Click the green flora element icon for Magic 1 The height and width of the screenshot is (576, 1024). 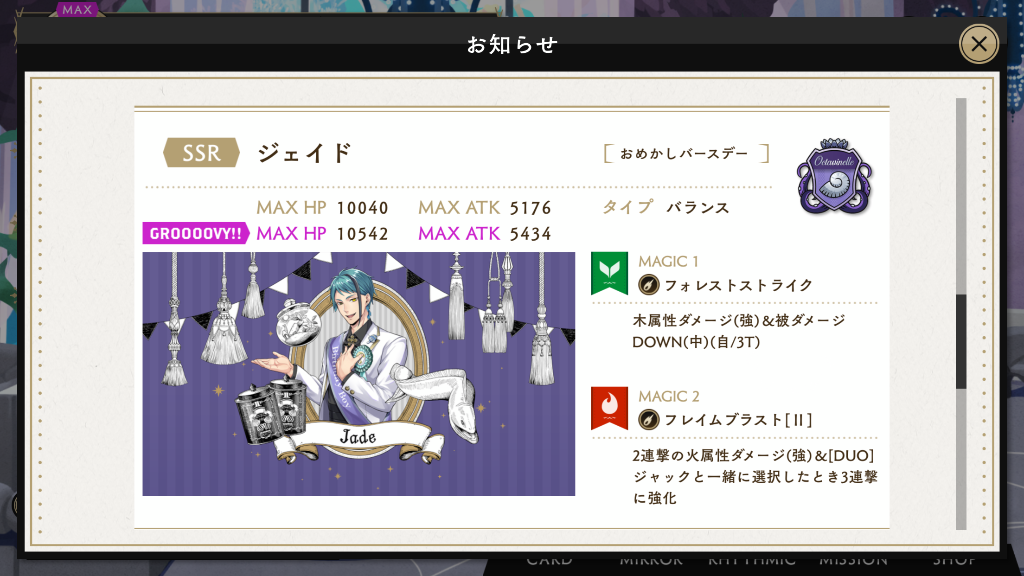tap(609, 273)
